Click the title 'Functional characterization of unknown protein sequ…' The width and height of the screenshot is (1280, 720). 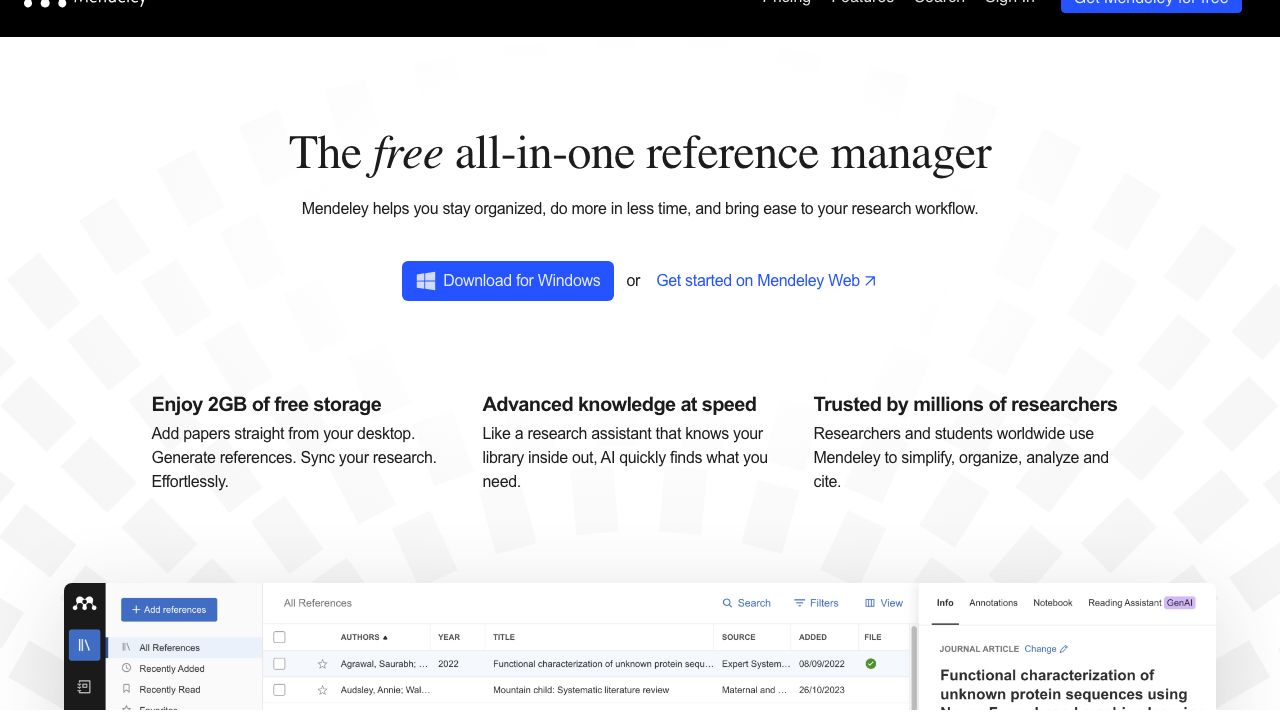coord(603,663)
